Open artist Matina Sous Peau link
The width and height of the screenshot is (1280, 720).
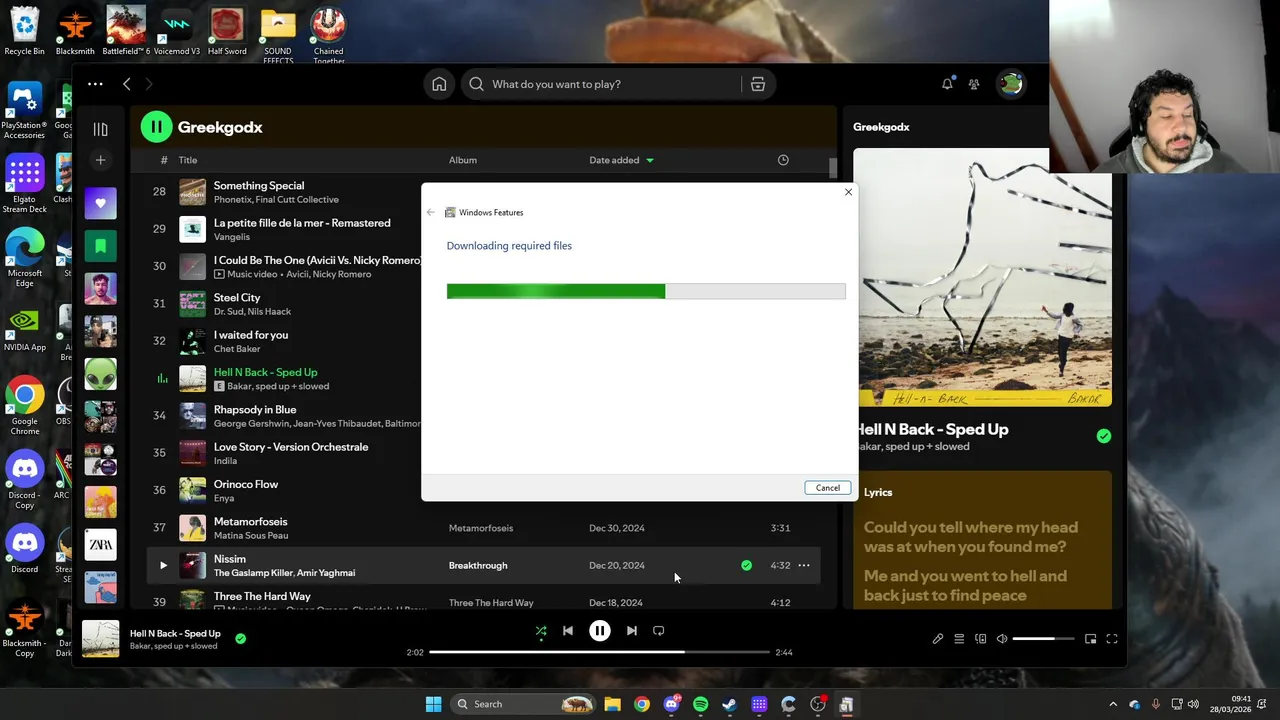pos(251,535)
